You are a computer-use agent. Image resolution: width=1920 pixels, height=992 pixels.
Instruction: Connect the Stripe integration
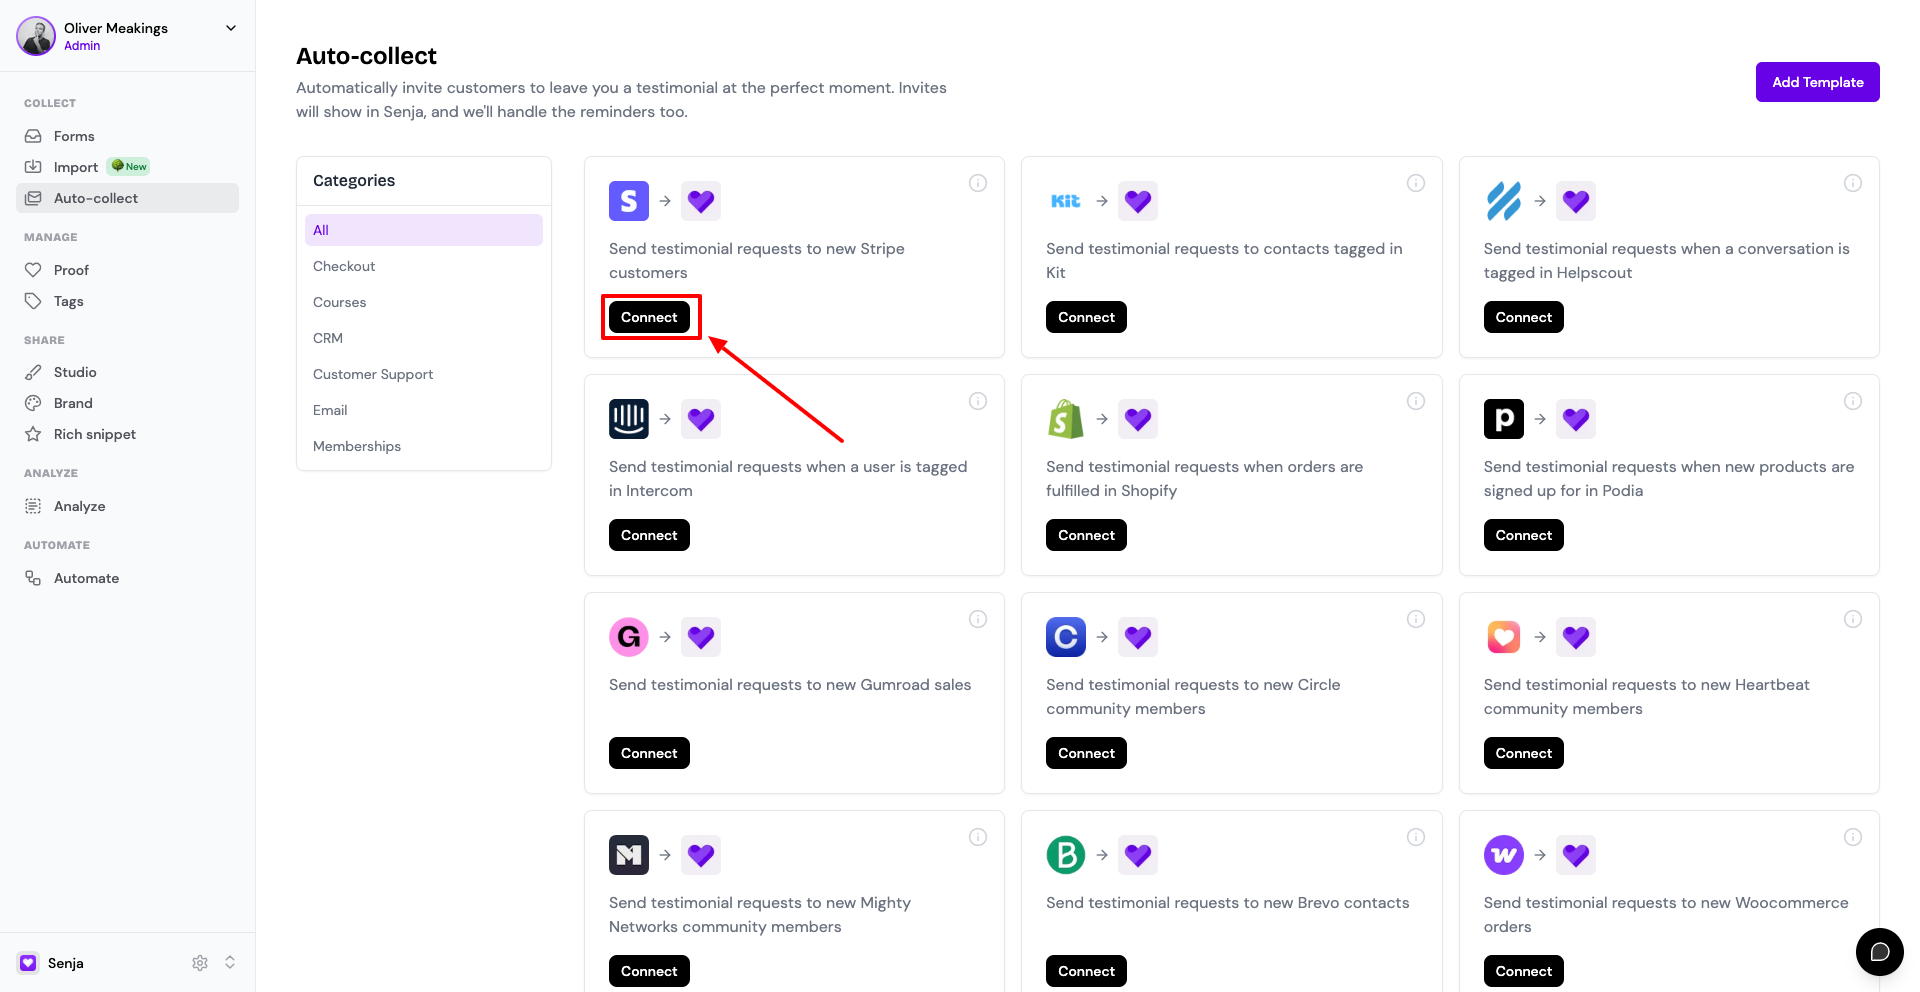click(649, 317)
